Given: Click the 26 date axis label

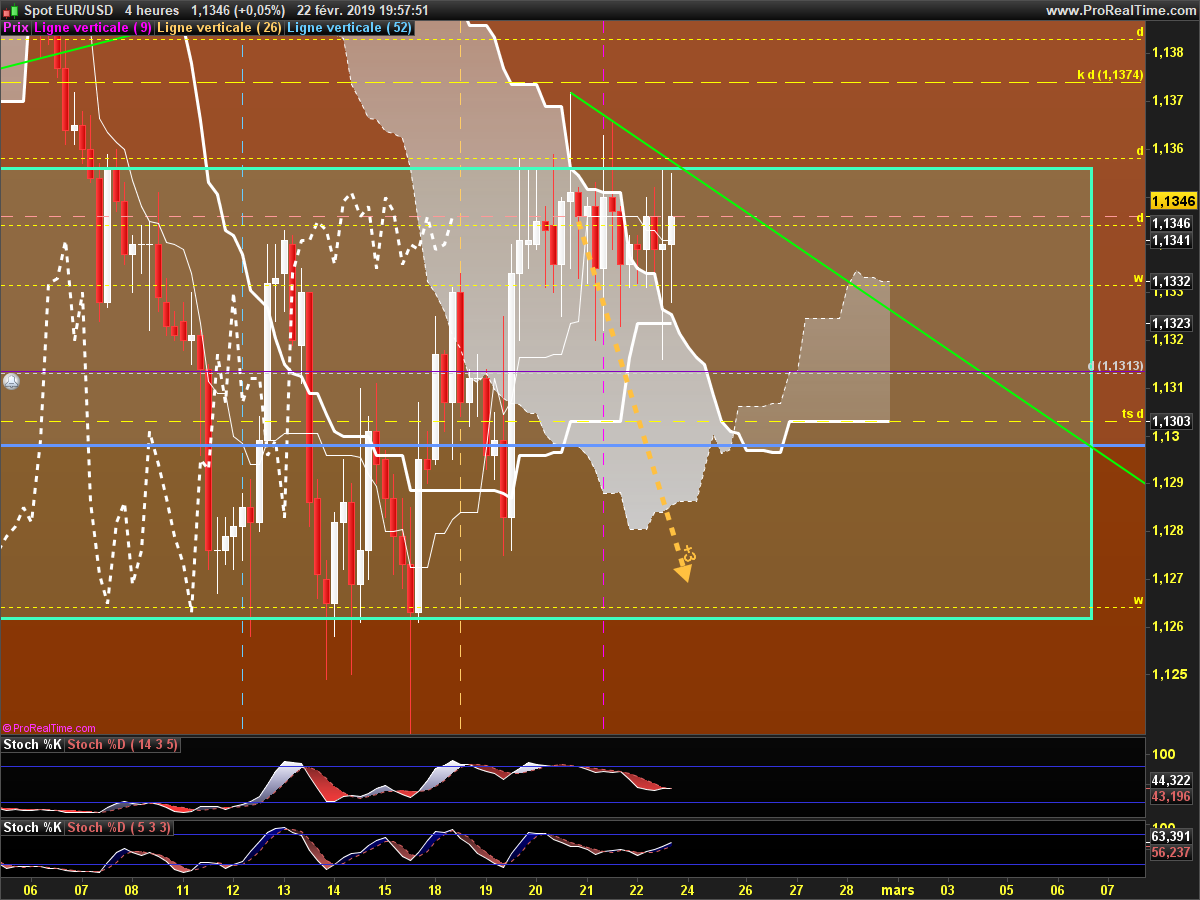Looking at the screenshot, I should click(745, 889).
